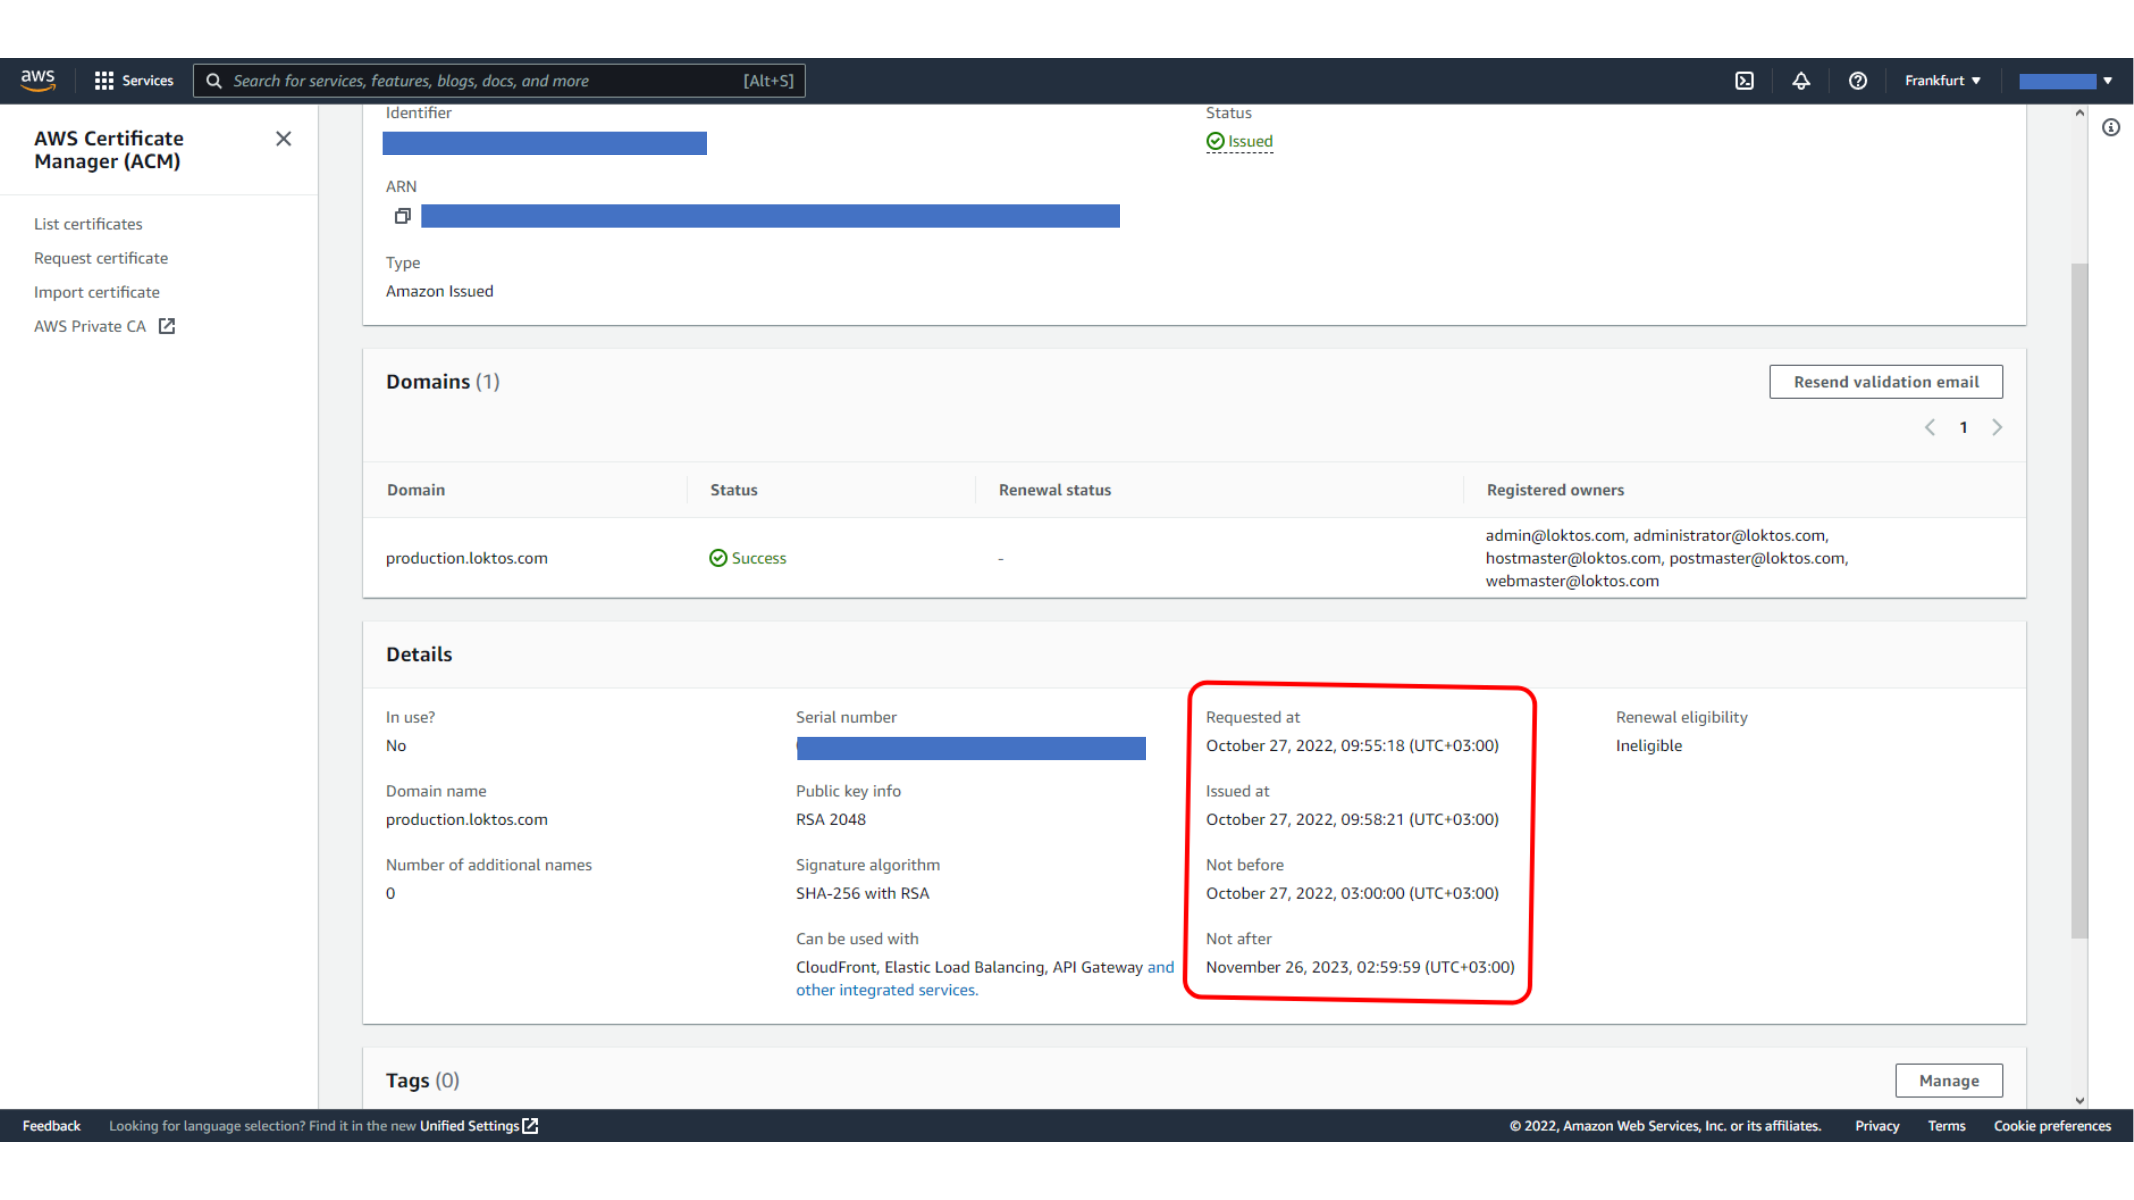Open the notifications bell
Screen dimensions: 2134x1200
coord(1801,81)
